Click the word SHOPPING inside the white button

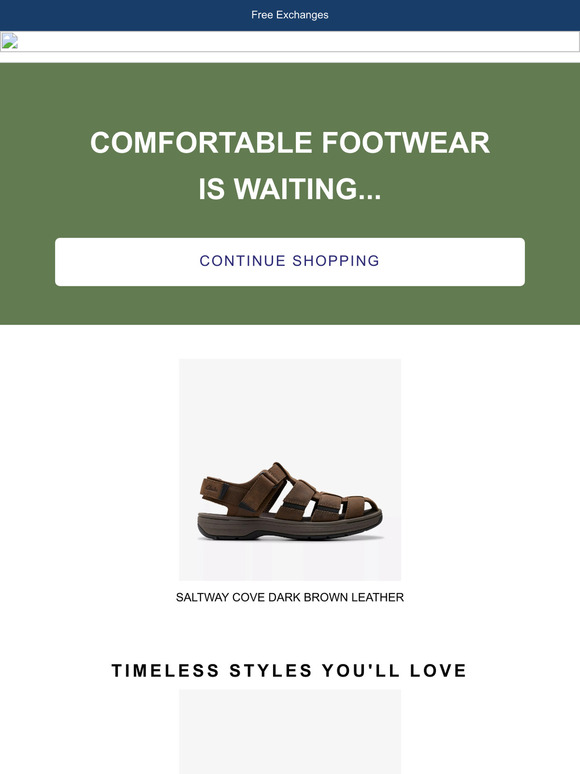pos(336,261)
